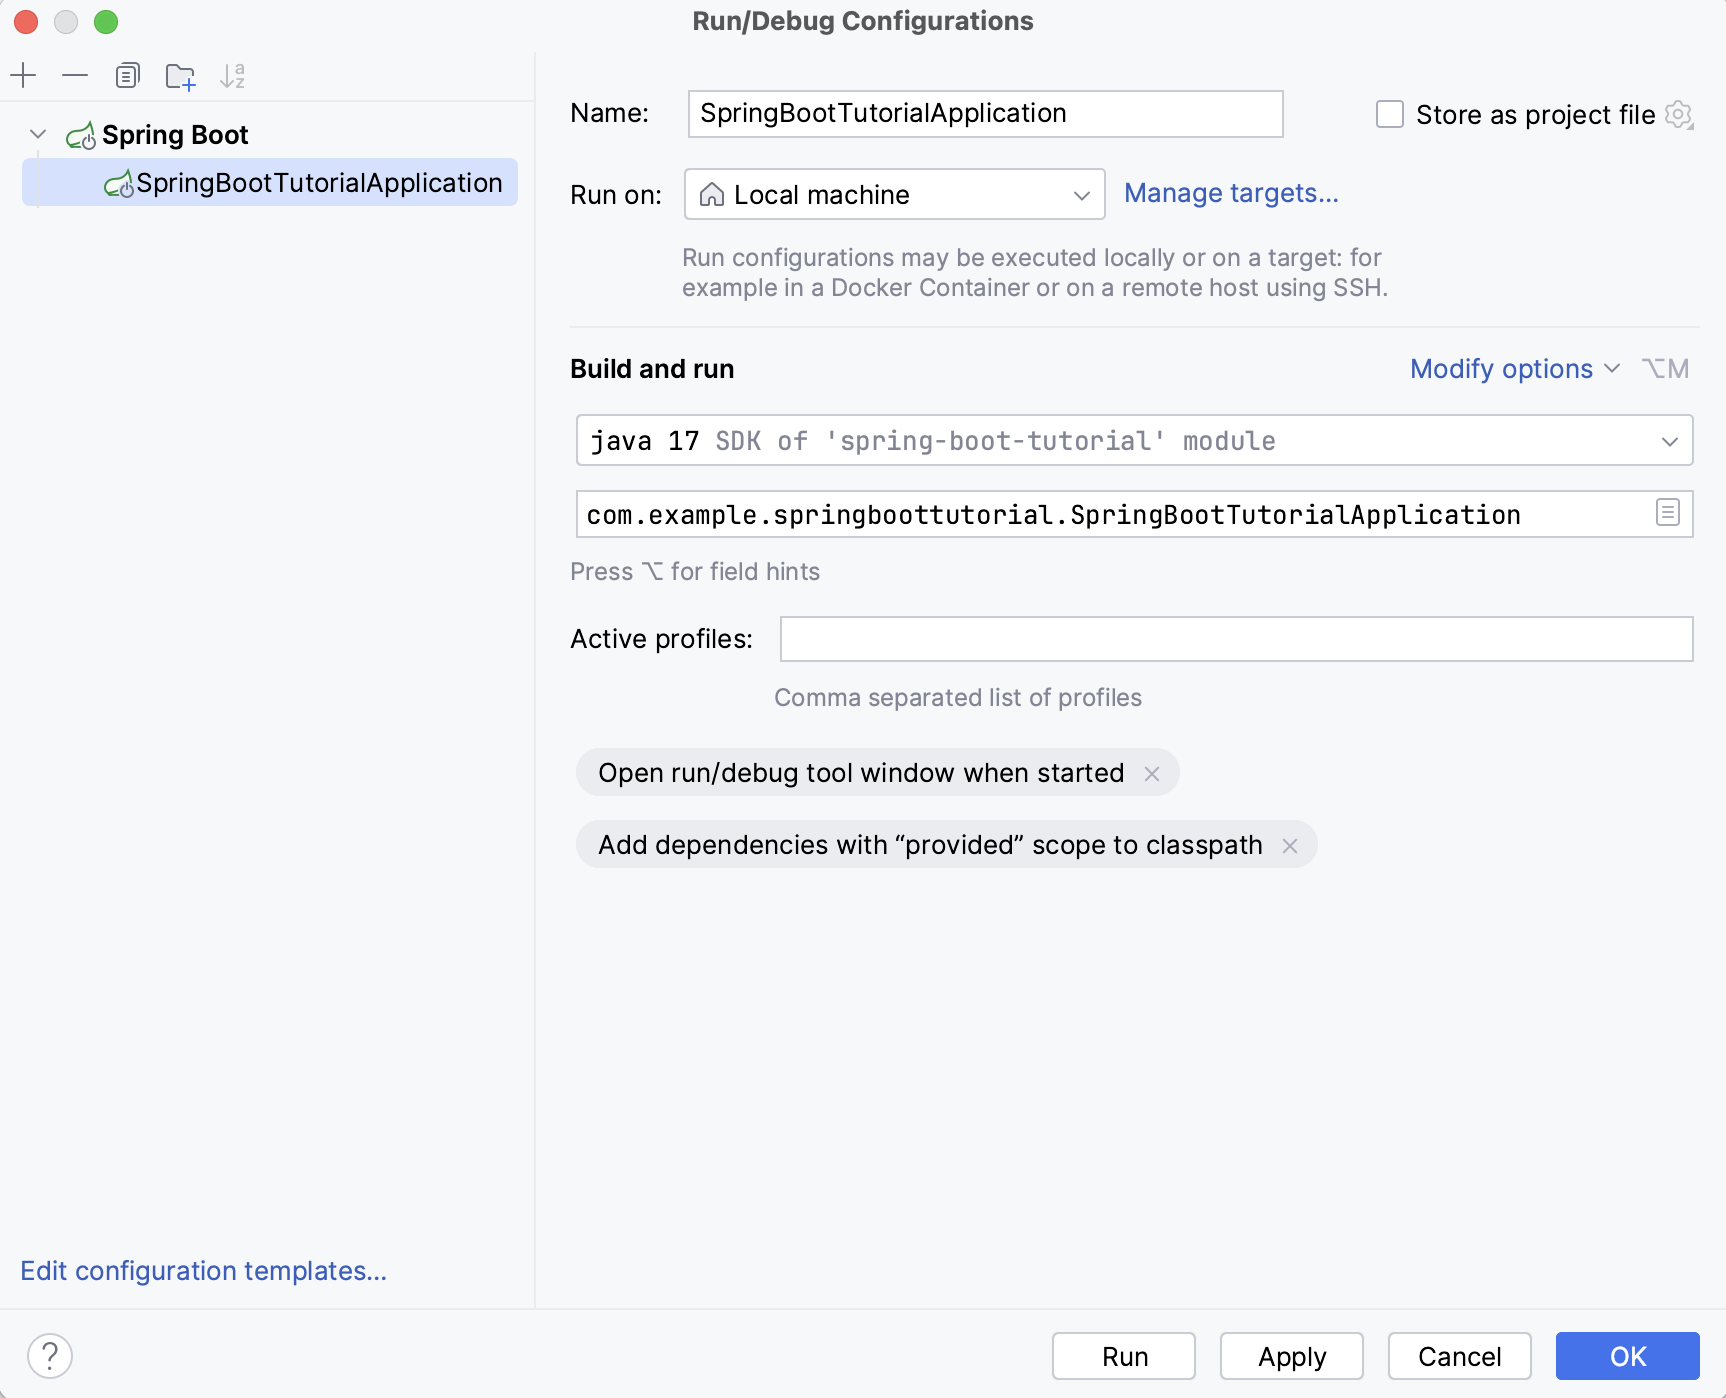The image size is (1726, 1398).
Task: Click the Active profiles input field
Action: pyautogui.click(x=1235, y=639)
